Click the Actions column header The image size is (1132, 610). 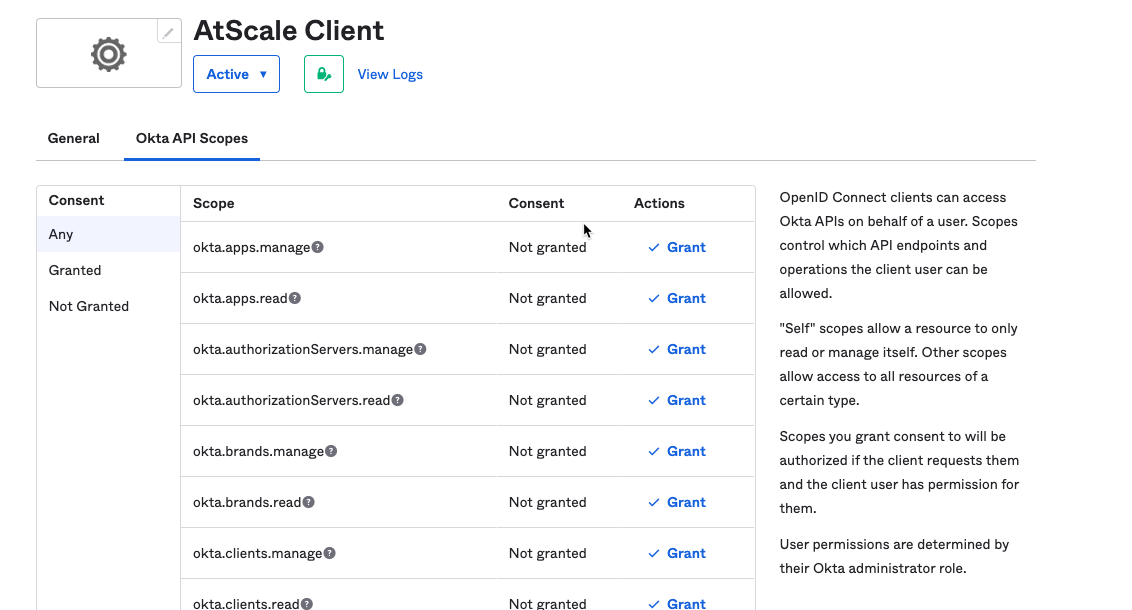pos(659,203)
